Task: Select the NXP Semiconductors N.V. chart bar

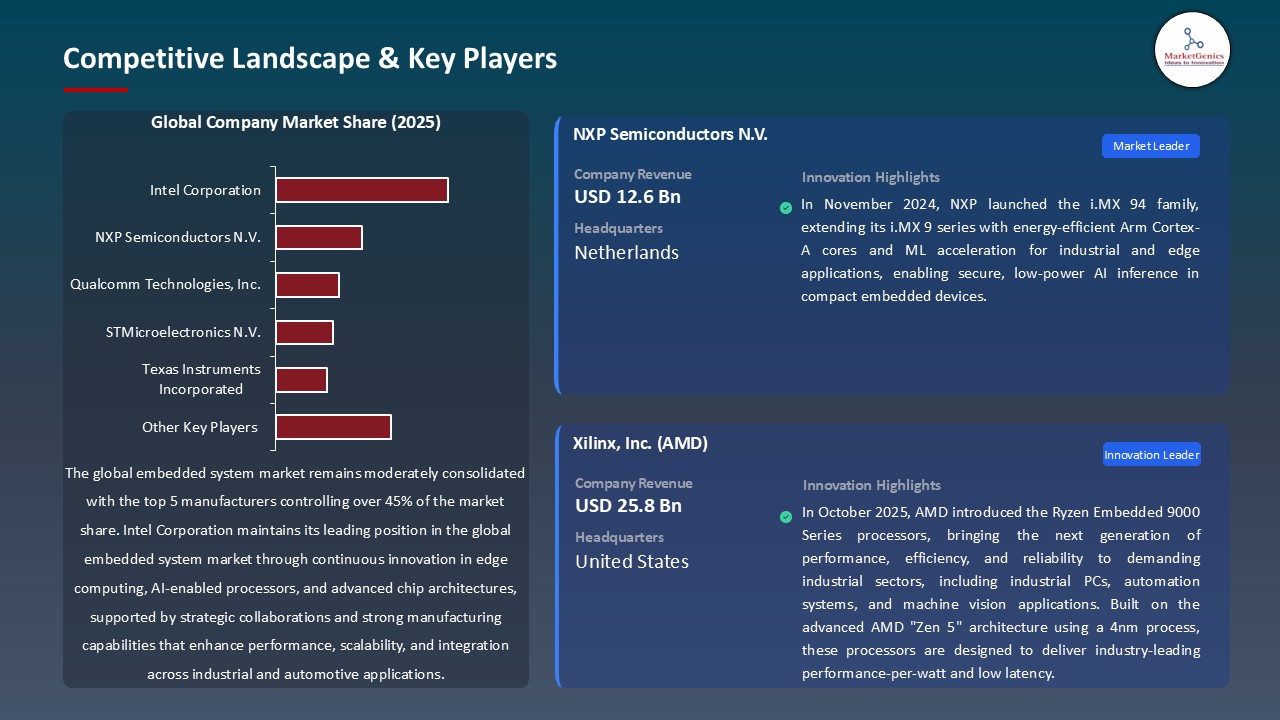Action: coord(319,237)
